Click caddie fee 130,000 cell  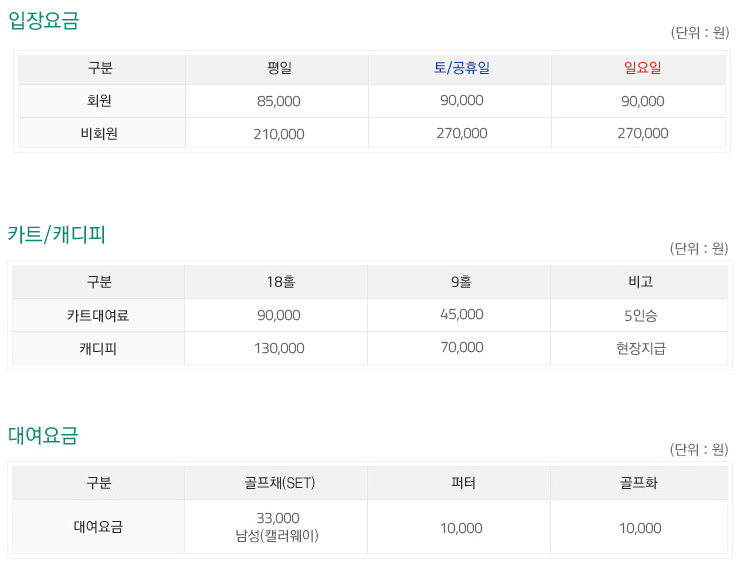[x=279, y=348]
